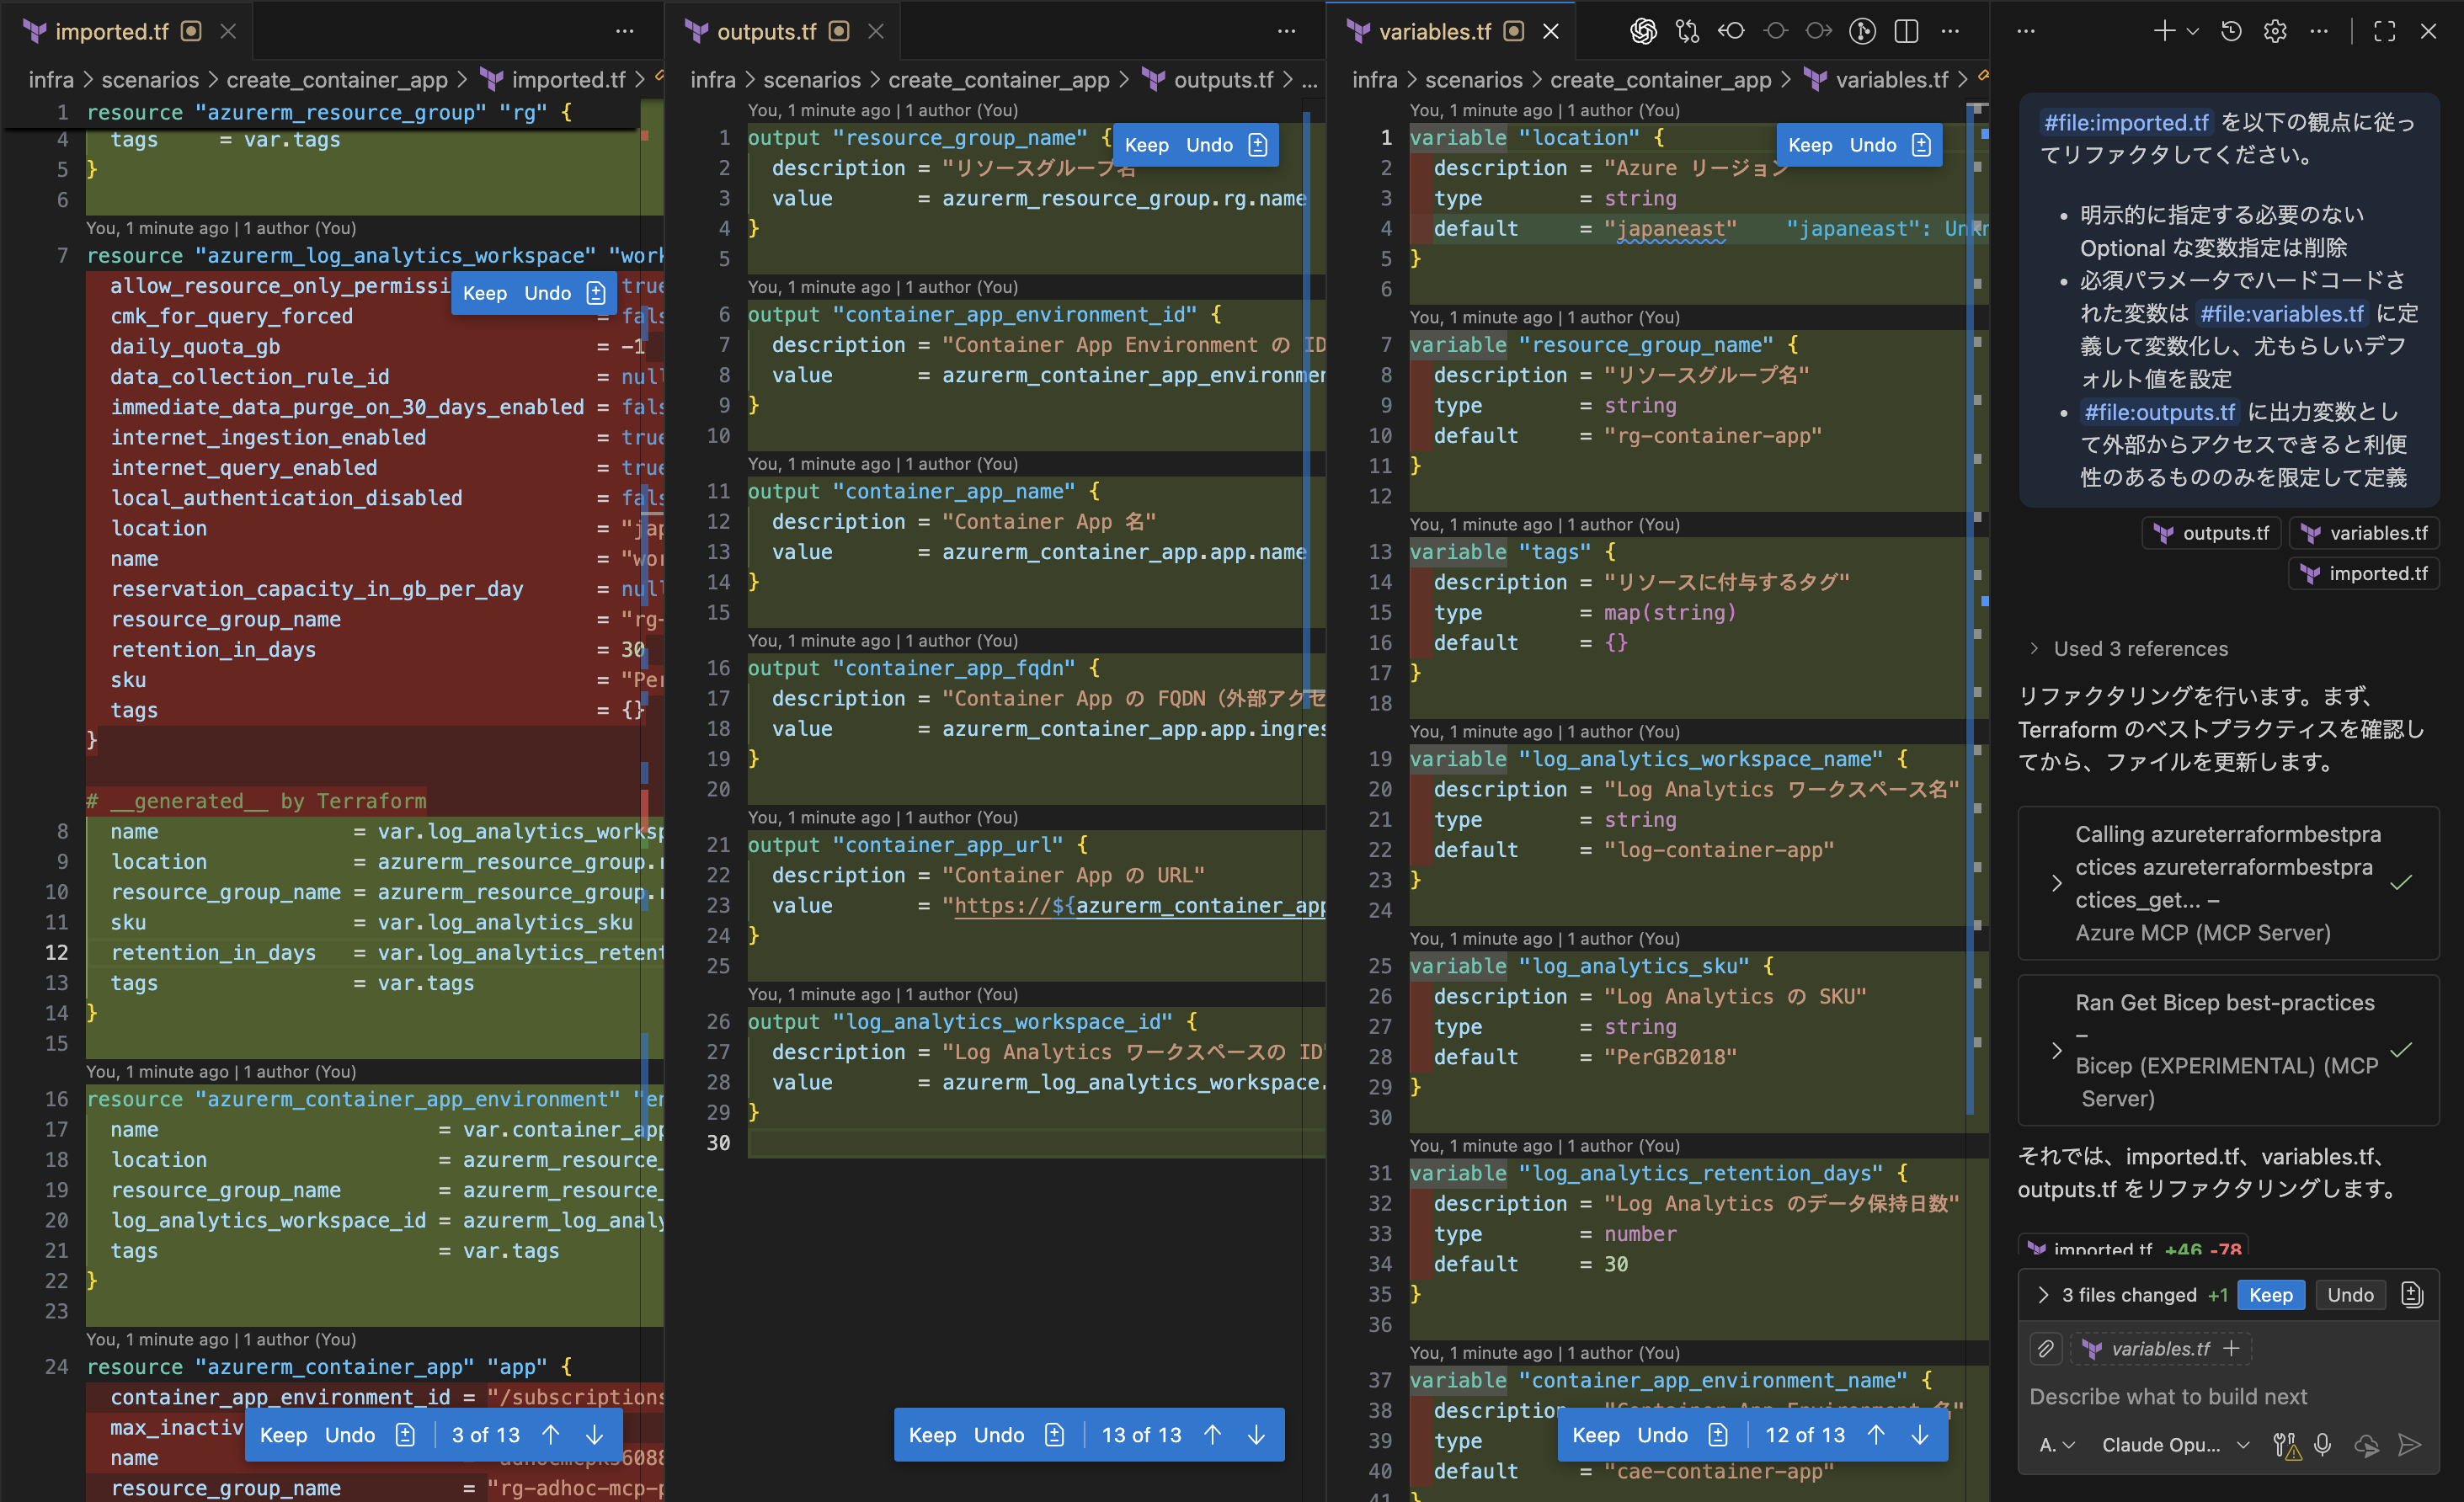Open the chat history clock icon

pyautogui.click(x=2231, y=31)
